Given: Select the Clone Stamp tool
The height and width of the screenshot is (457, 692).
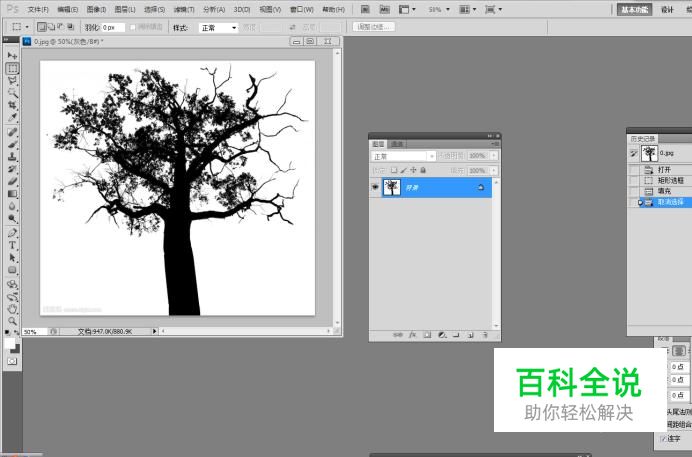Looking at the screenshot, I should (12, 157).
